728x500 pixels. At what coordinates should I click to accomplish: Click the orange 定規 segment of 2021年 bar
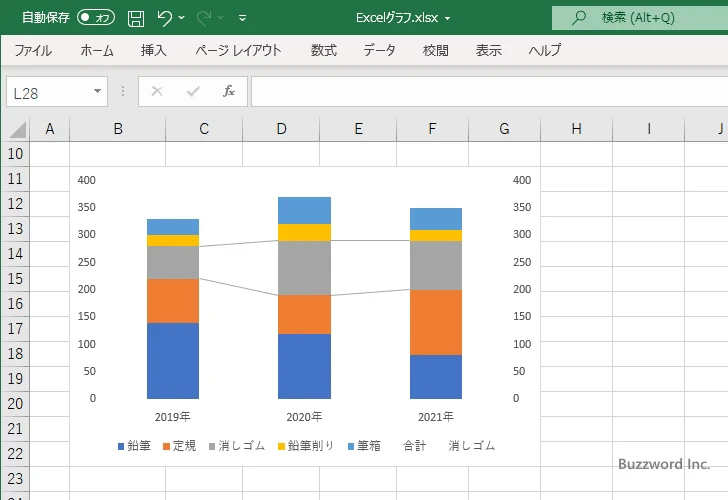click(436, 323)
